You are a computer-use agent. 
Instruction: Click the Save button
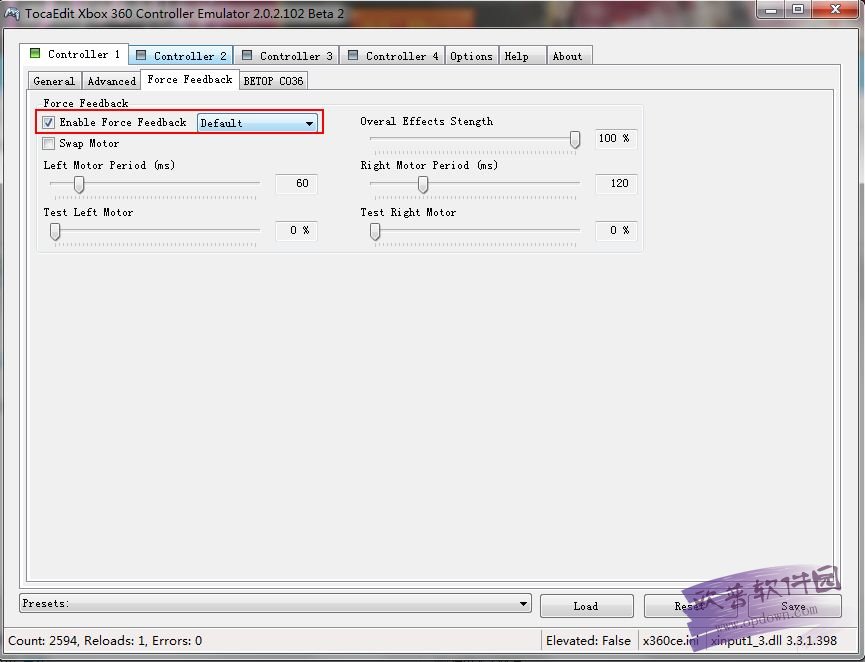point(793,606)
